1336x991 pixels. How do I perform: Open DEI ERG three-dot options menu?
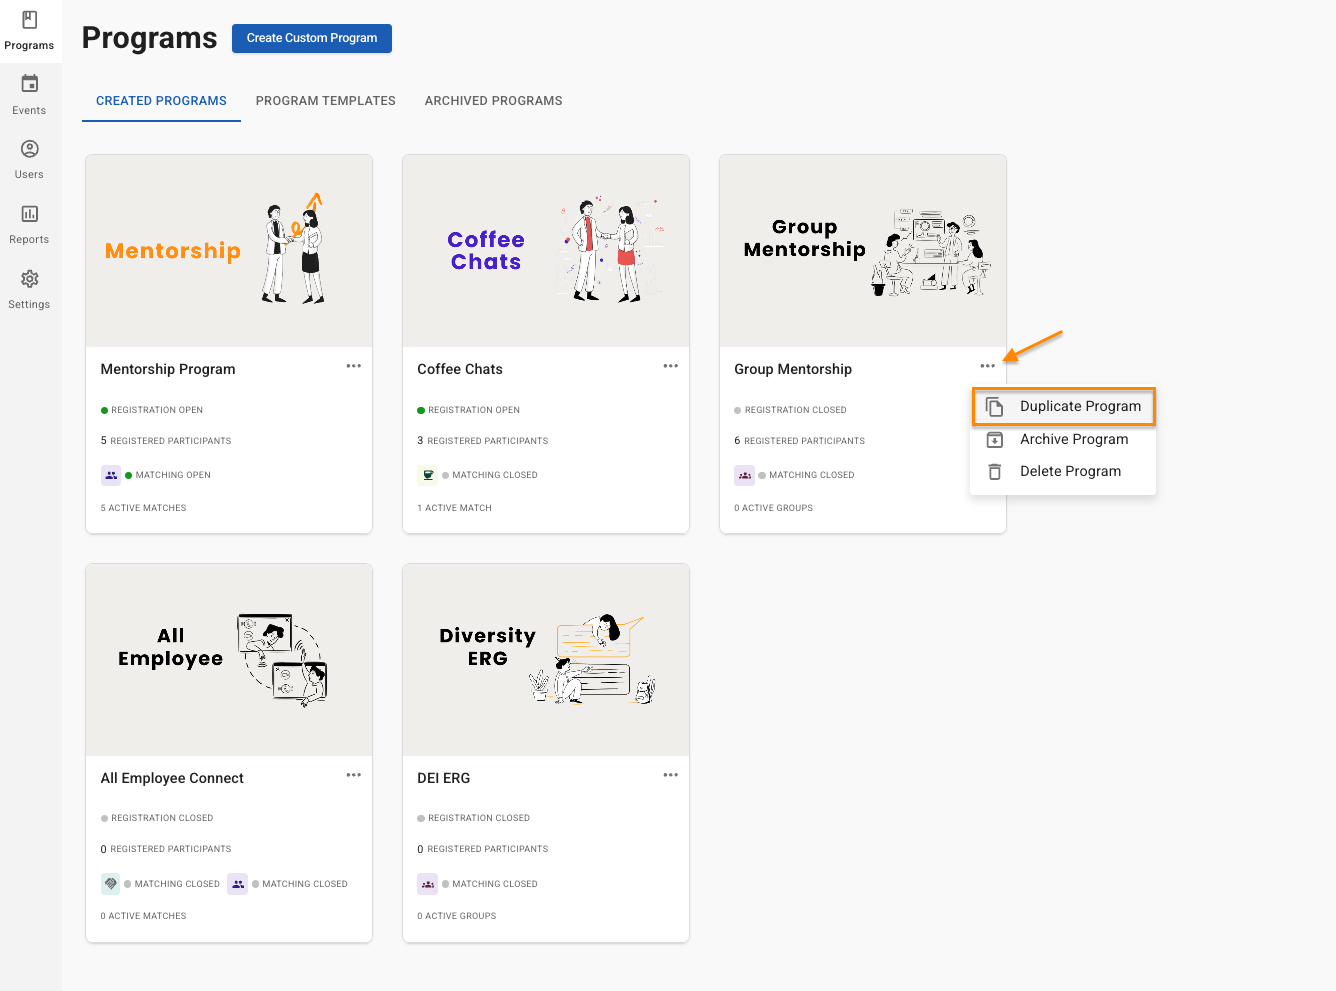pos(671,775)
